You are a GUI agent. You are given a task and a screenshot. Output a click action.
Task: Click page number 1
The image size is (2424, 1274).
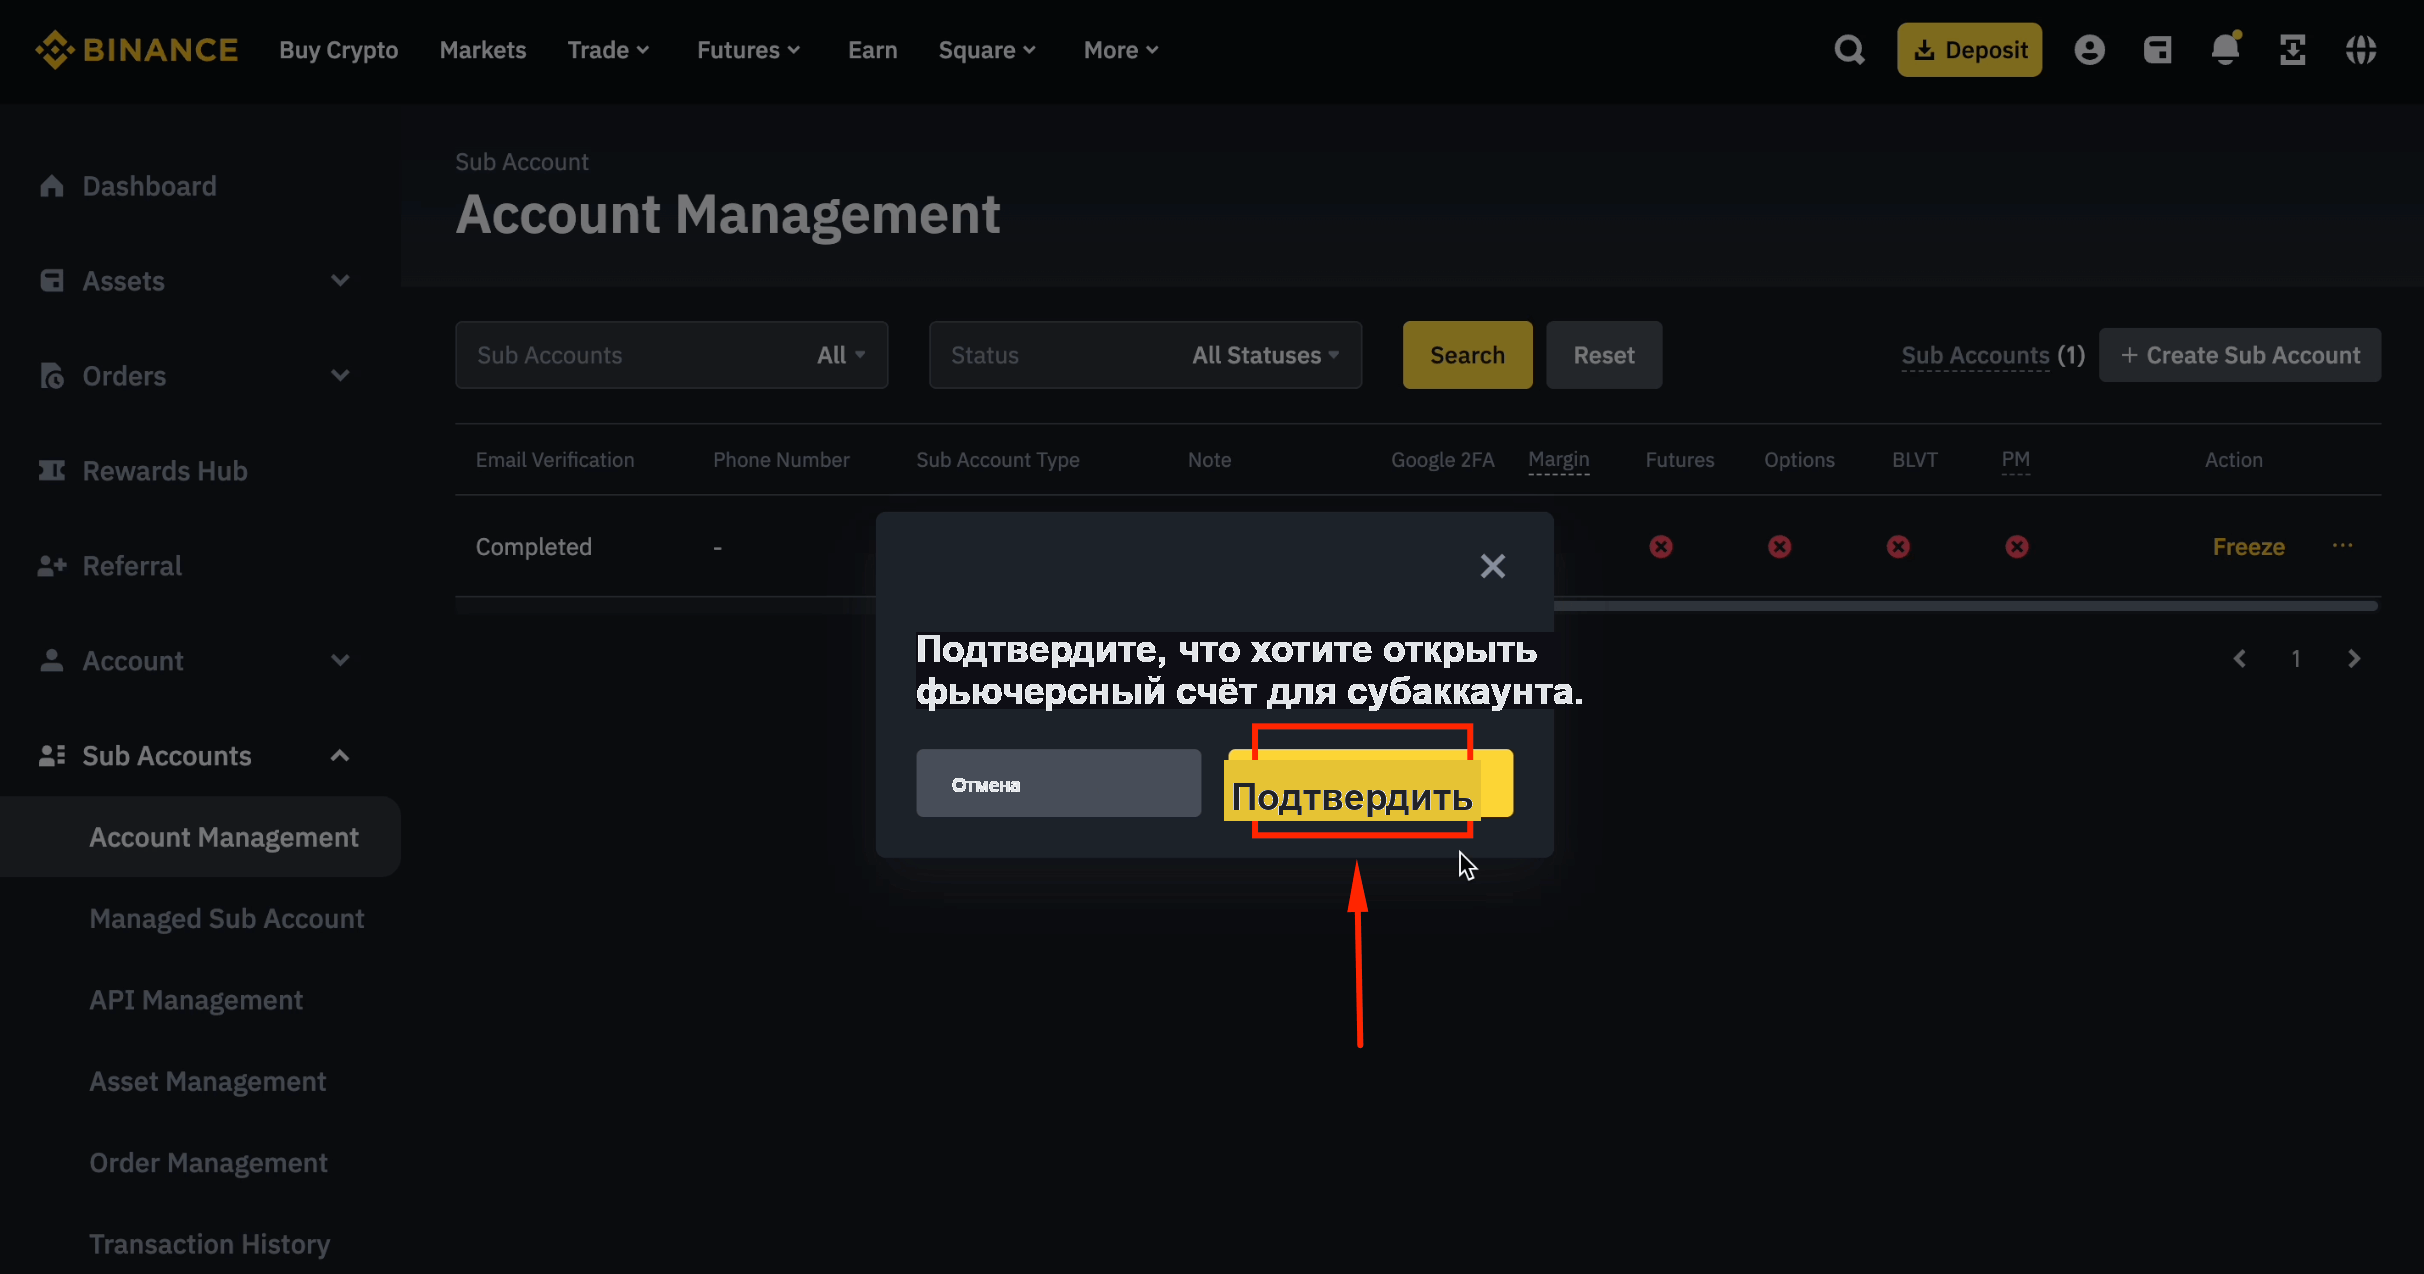click(x=2296, y=659)
